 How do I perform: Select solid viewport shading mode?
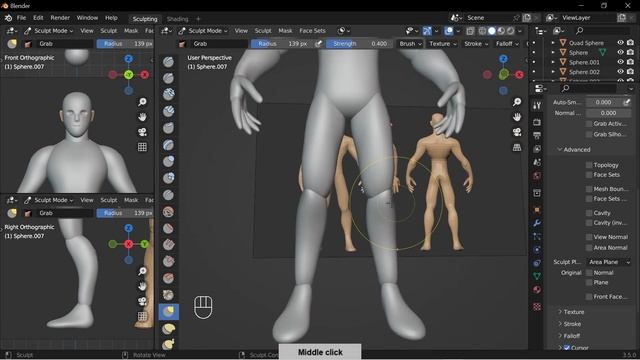492,31
